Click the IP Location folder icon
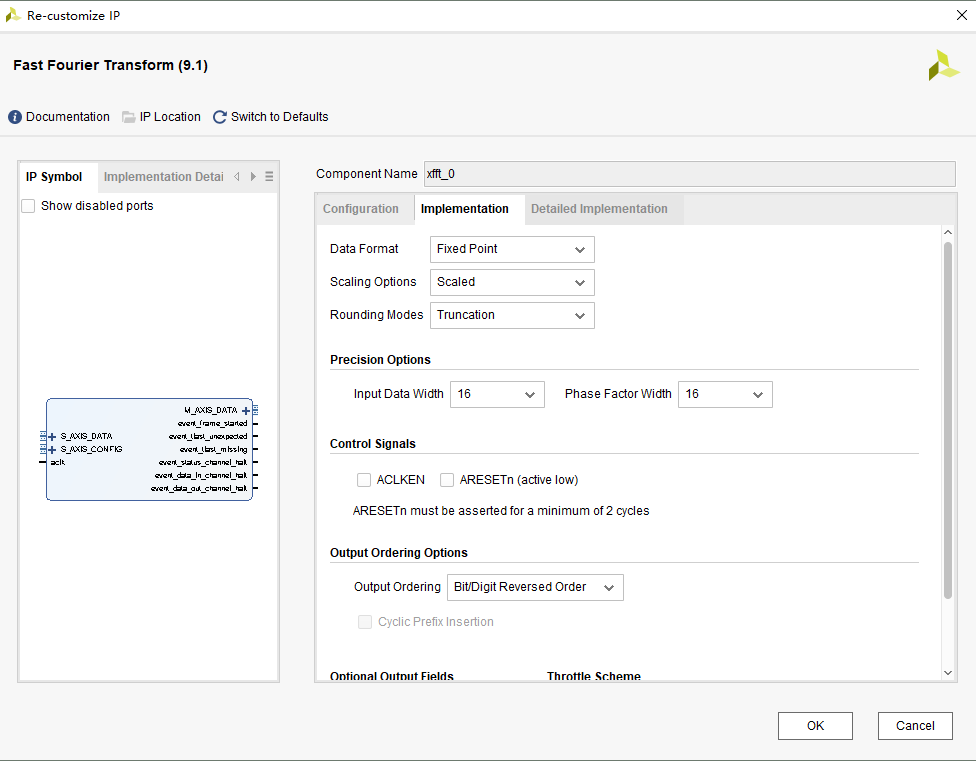The height and width of the screenshot is (761, 976). (x=129, y=117)
